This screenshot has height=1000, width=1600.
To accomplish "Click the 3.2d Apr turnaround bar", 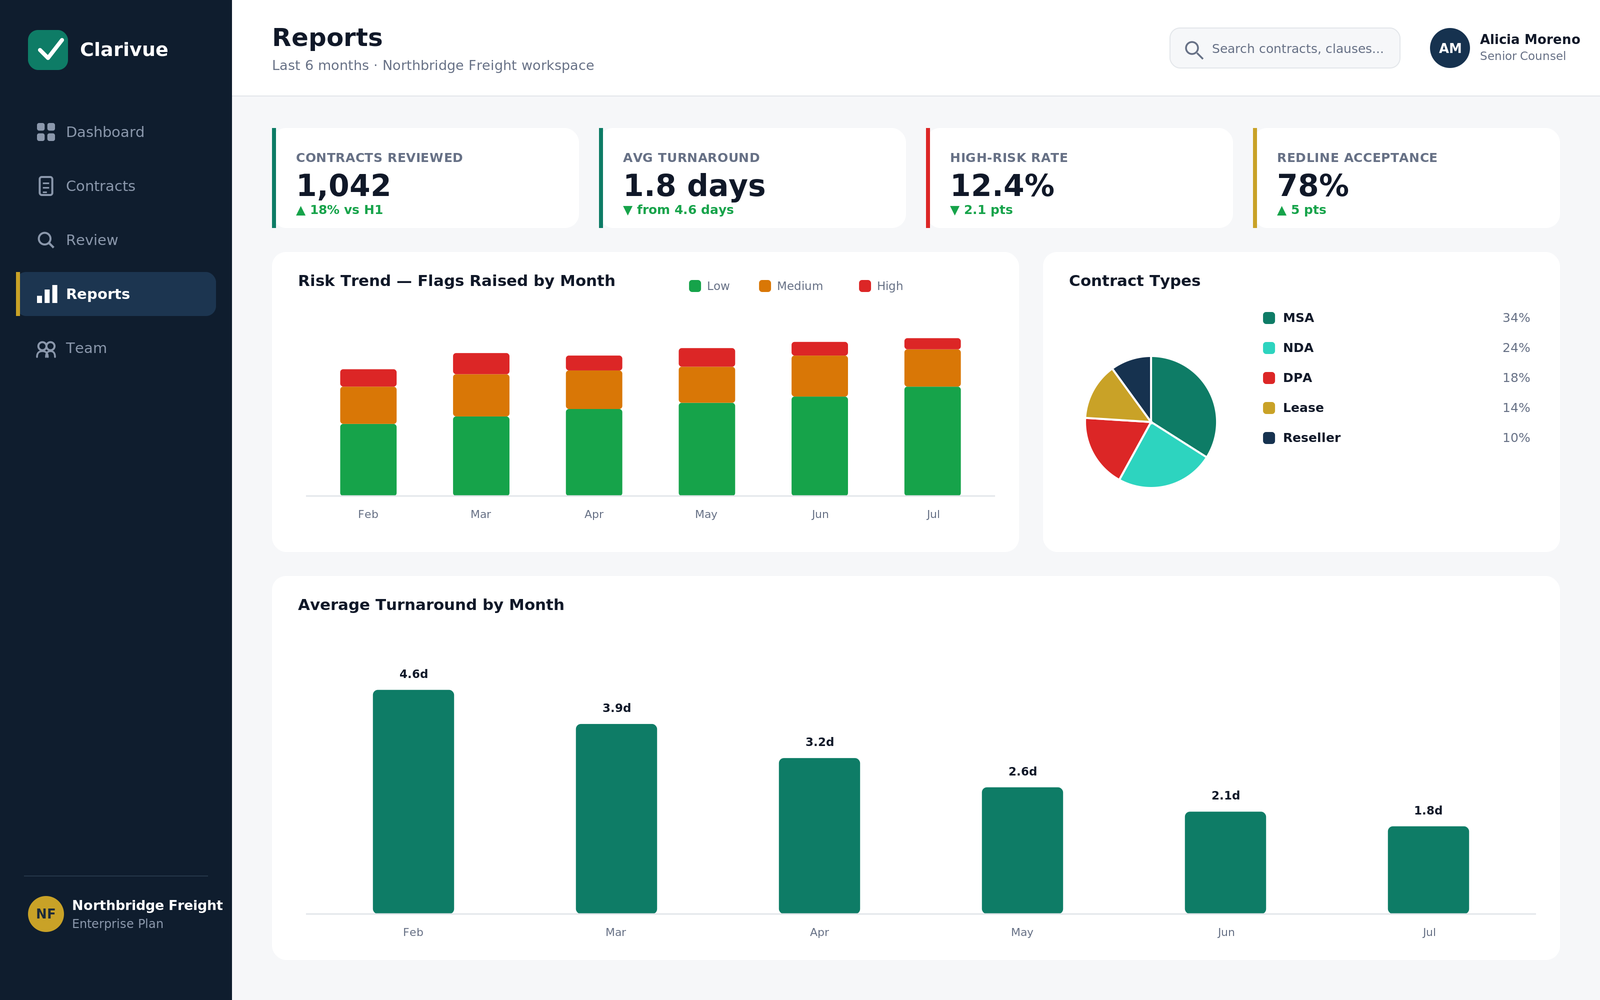I will 819,835.
